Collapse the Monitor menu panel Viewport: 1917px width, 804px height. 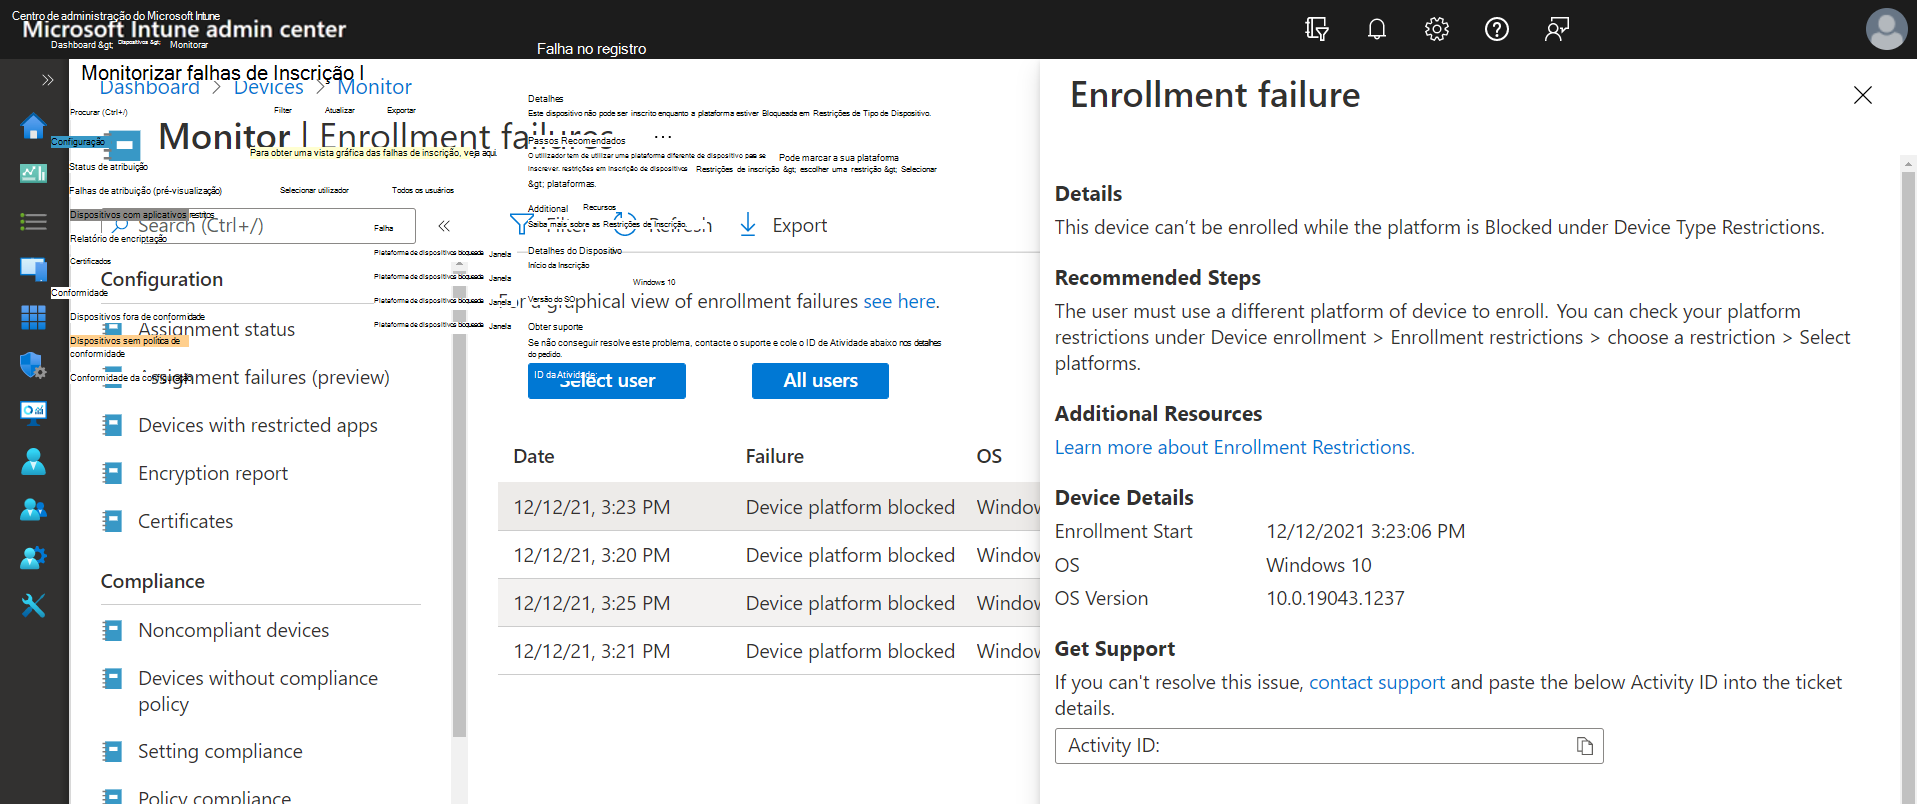click(444, 226)
